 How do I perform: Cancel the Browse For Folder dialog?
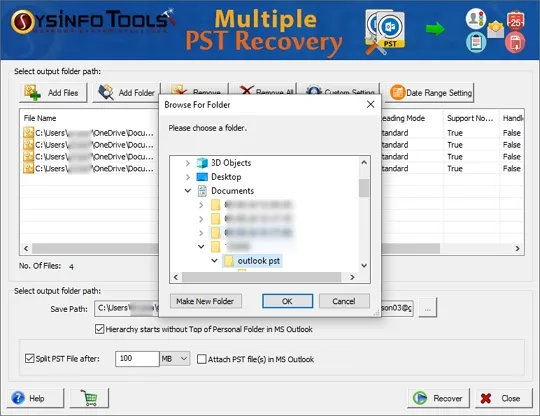[344, 301]
